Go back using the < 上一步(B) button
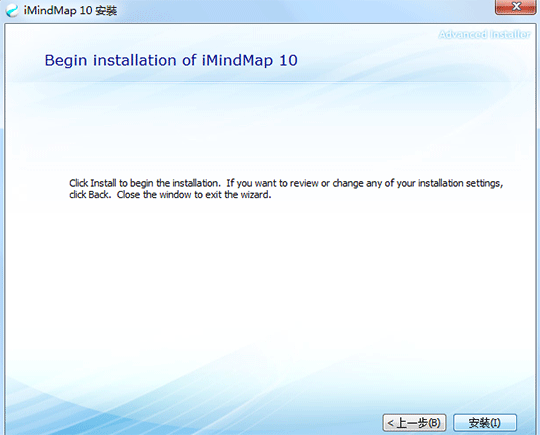Viewport: 540px width, 435px height. [414, 423]
